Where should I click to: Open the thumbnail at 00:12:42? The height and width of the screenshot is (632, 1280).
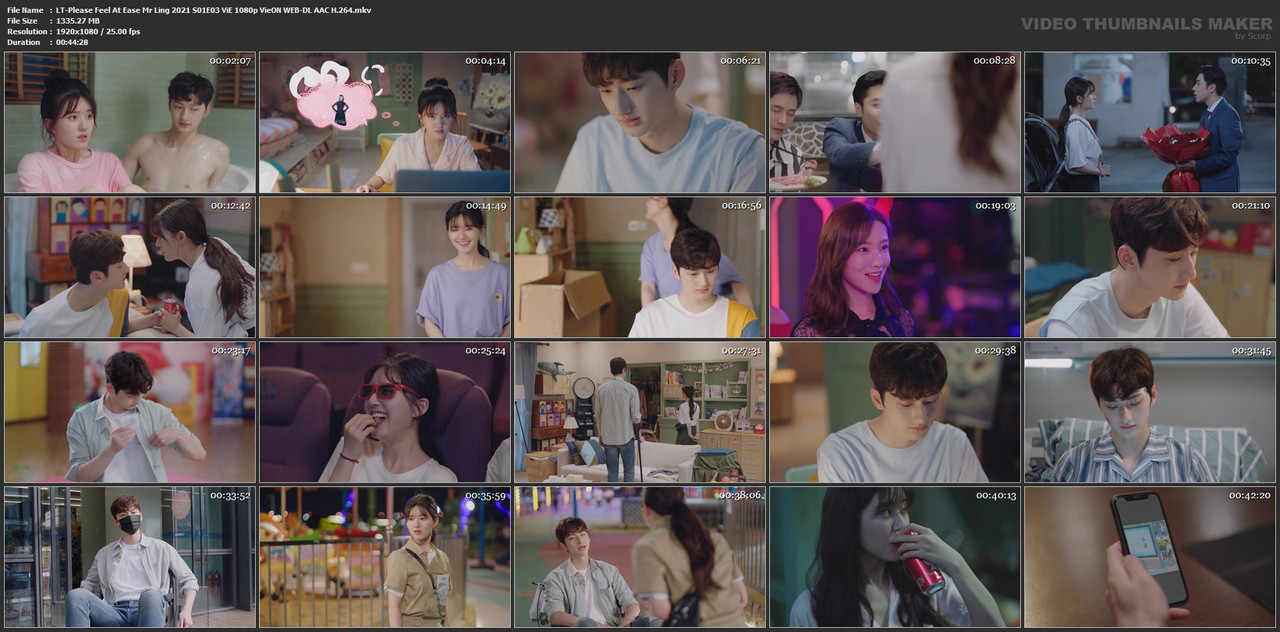[130, 267]
